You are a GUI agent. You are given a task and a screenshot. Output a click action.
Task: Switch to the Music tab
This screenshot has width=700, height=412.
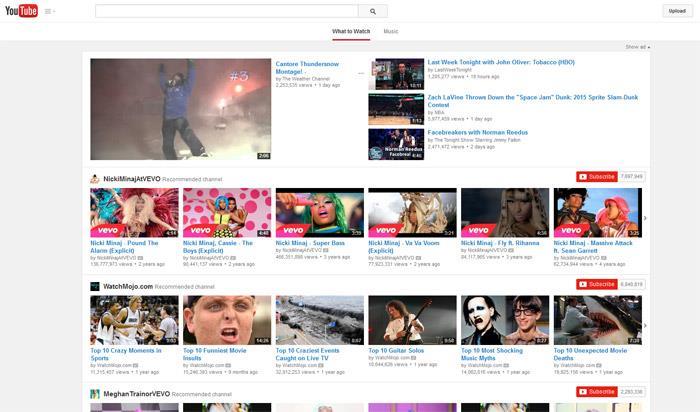click(x=391, y=31)
